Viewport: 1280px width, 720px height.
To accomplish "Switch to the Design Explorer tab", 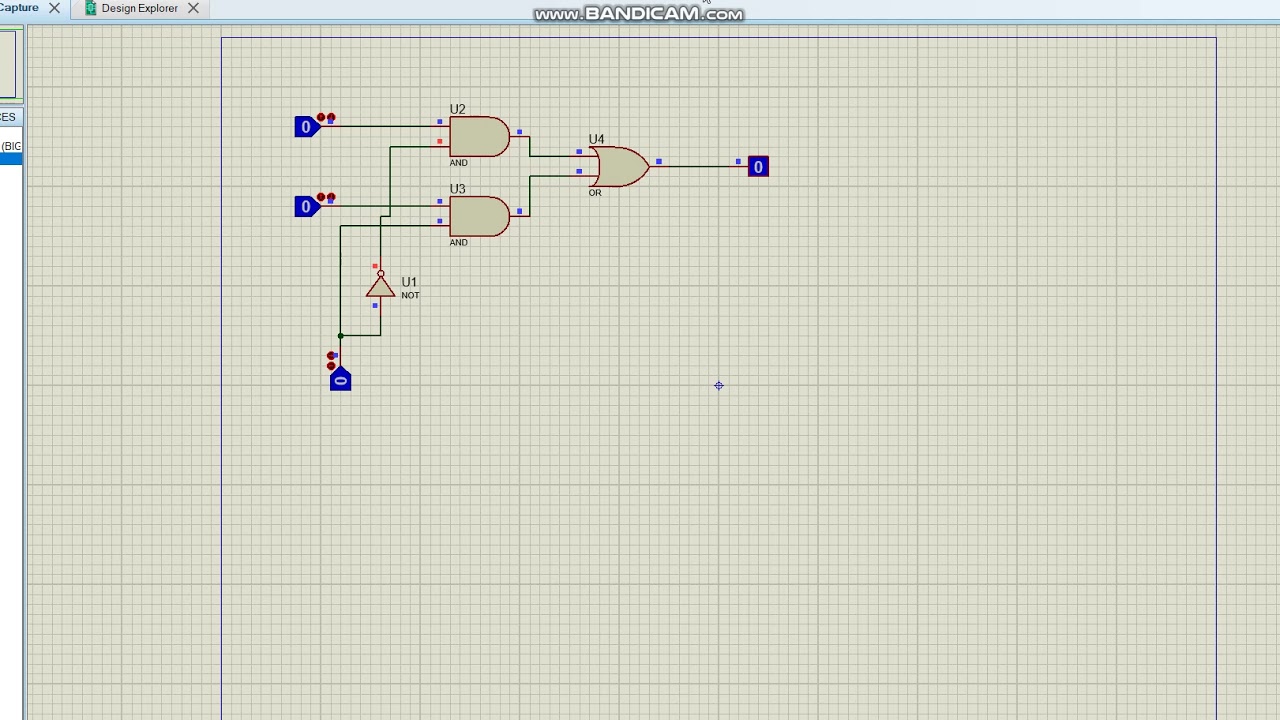I will [139, 8].
